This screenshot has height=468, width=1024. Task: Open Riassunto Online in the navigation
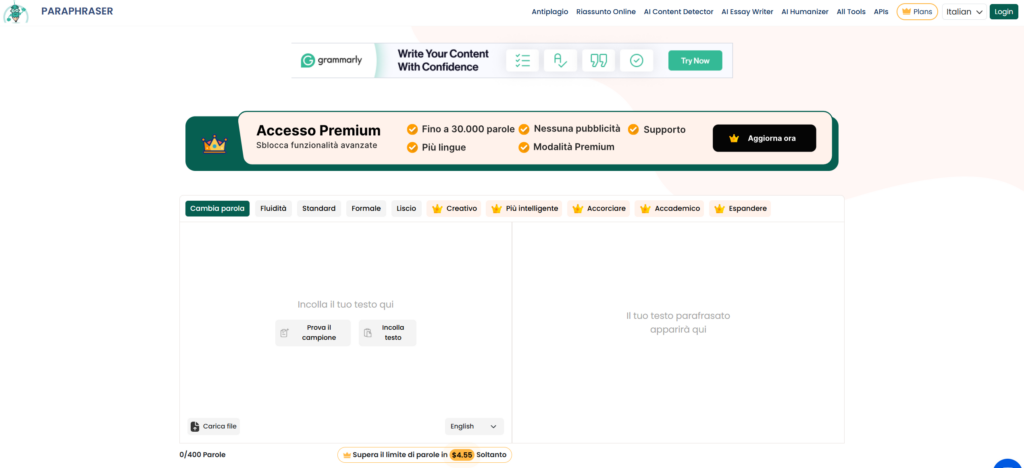606,12
